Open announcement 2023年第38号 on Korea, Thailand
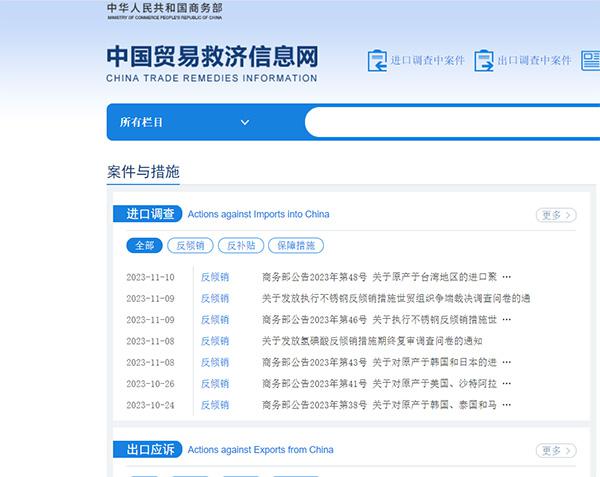 386,405
